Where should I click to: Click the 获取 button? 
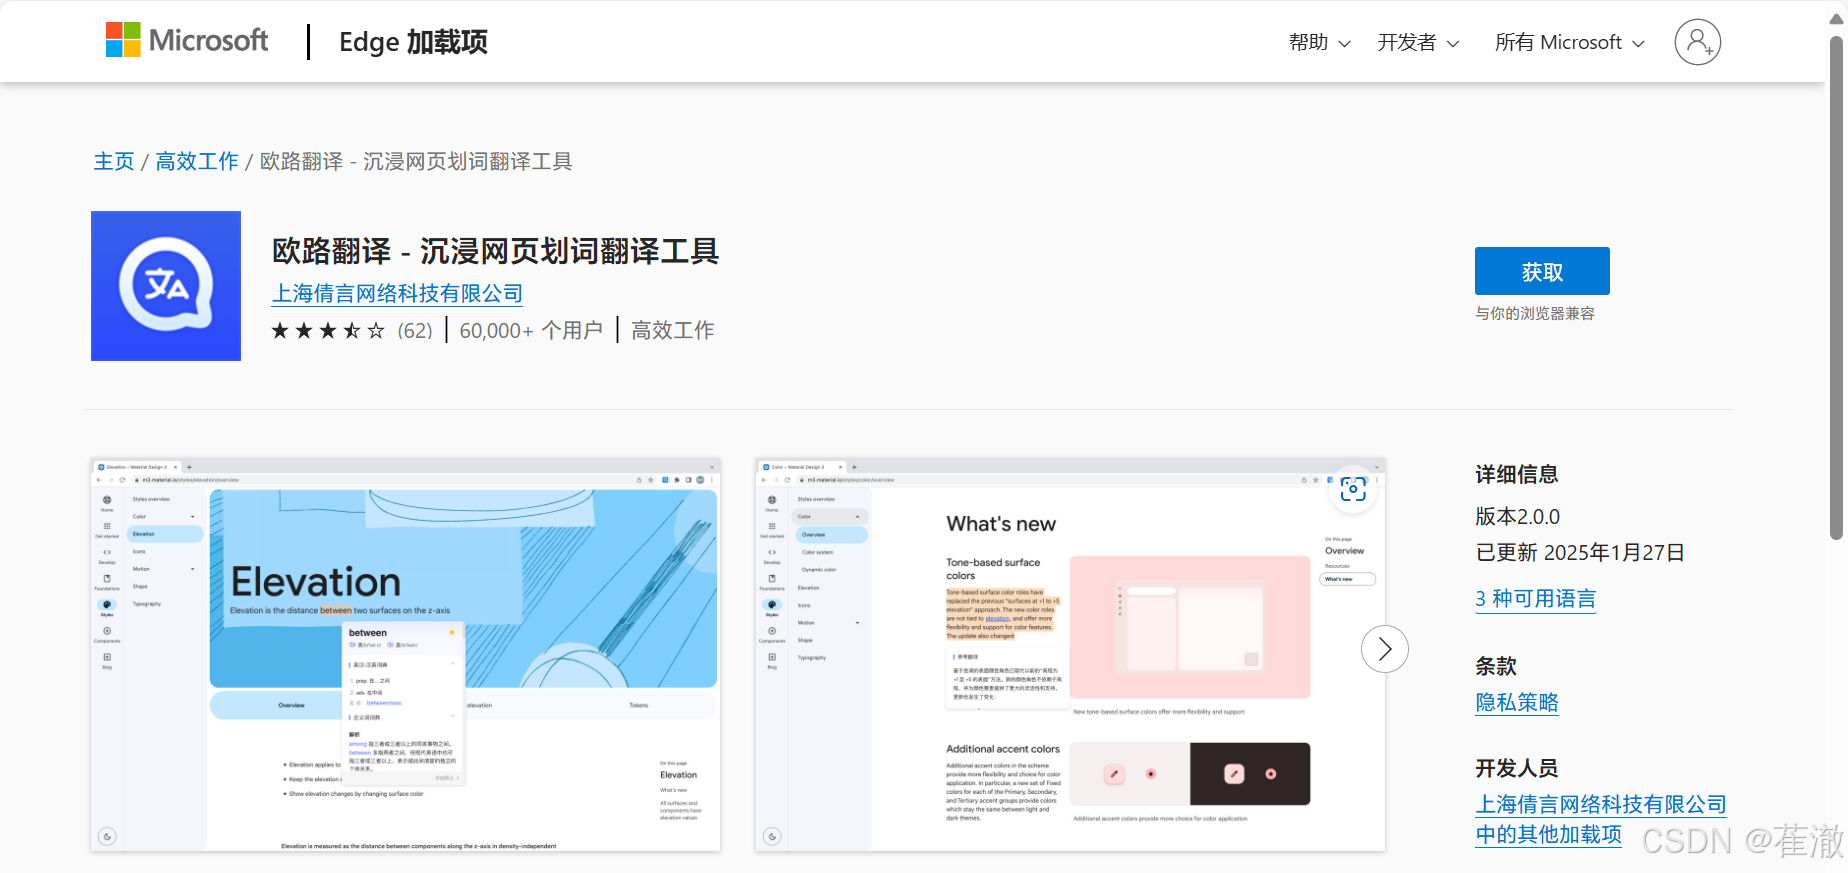(1542, 271)
